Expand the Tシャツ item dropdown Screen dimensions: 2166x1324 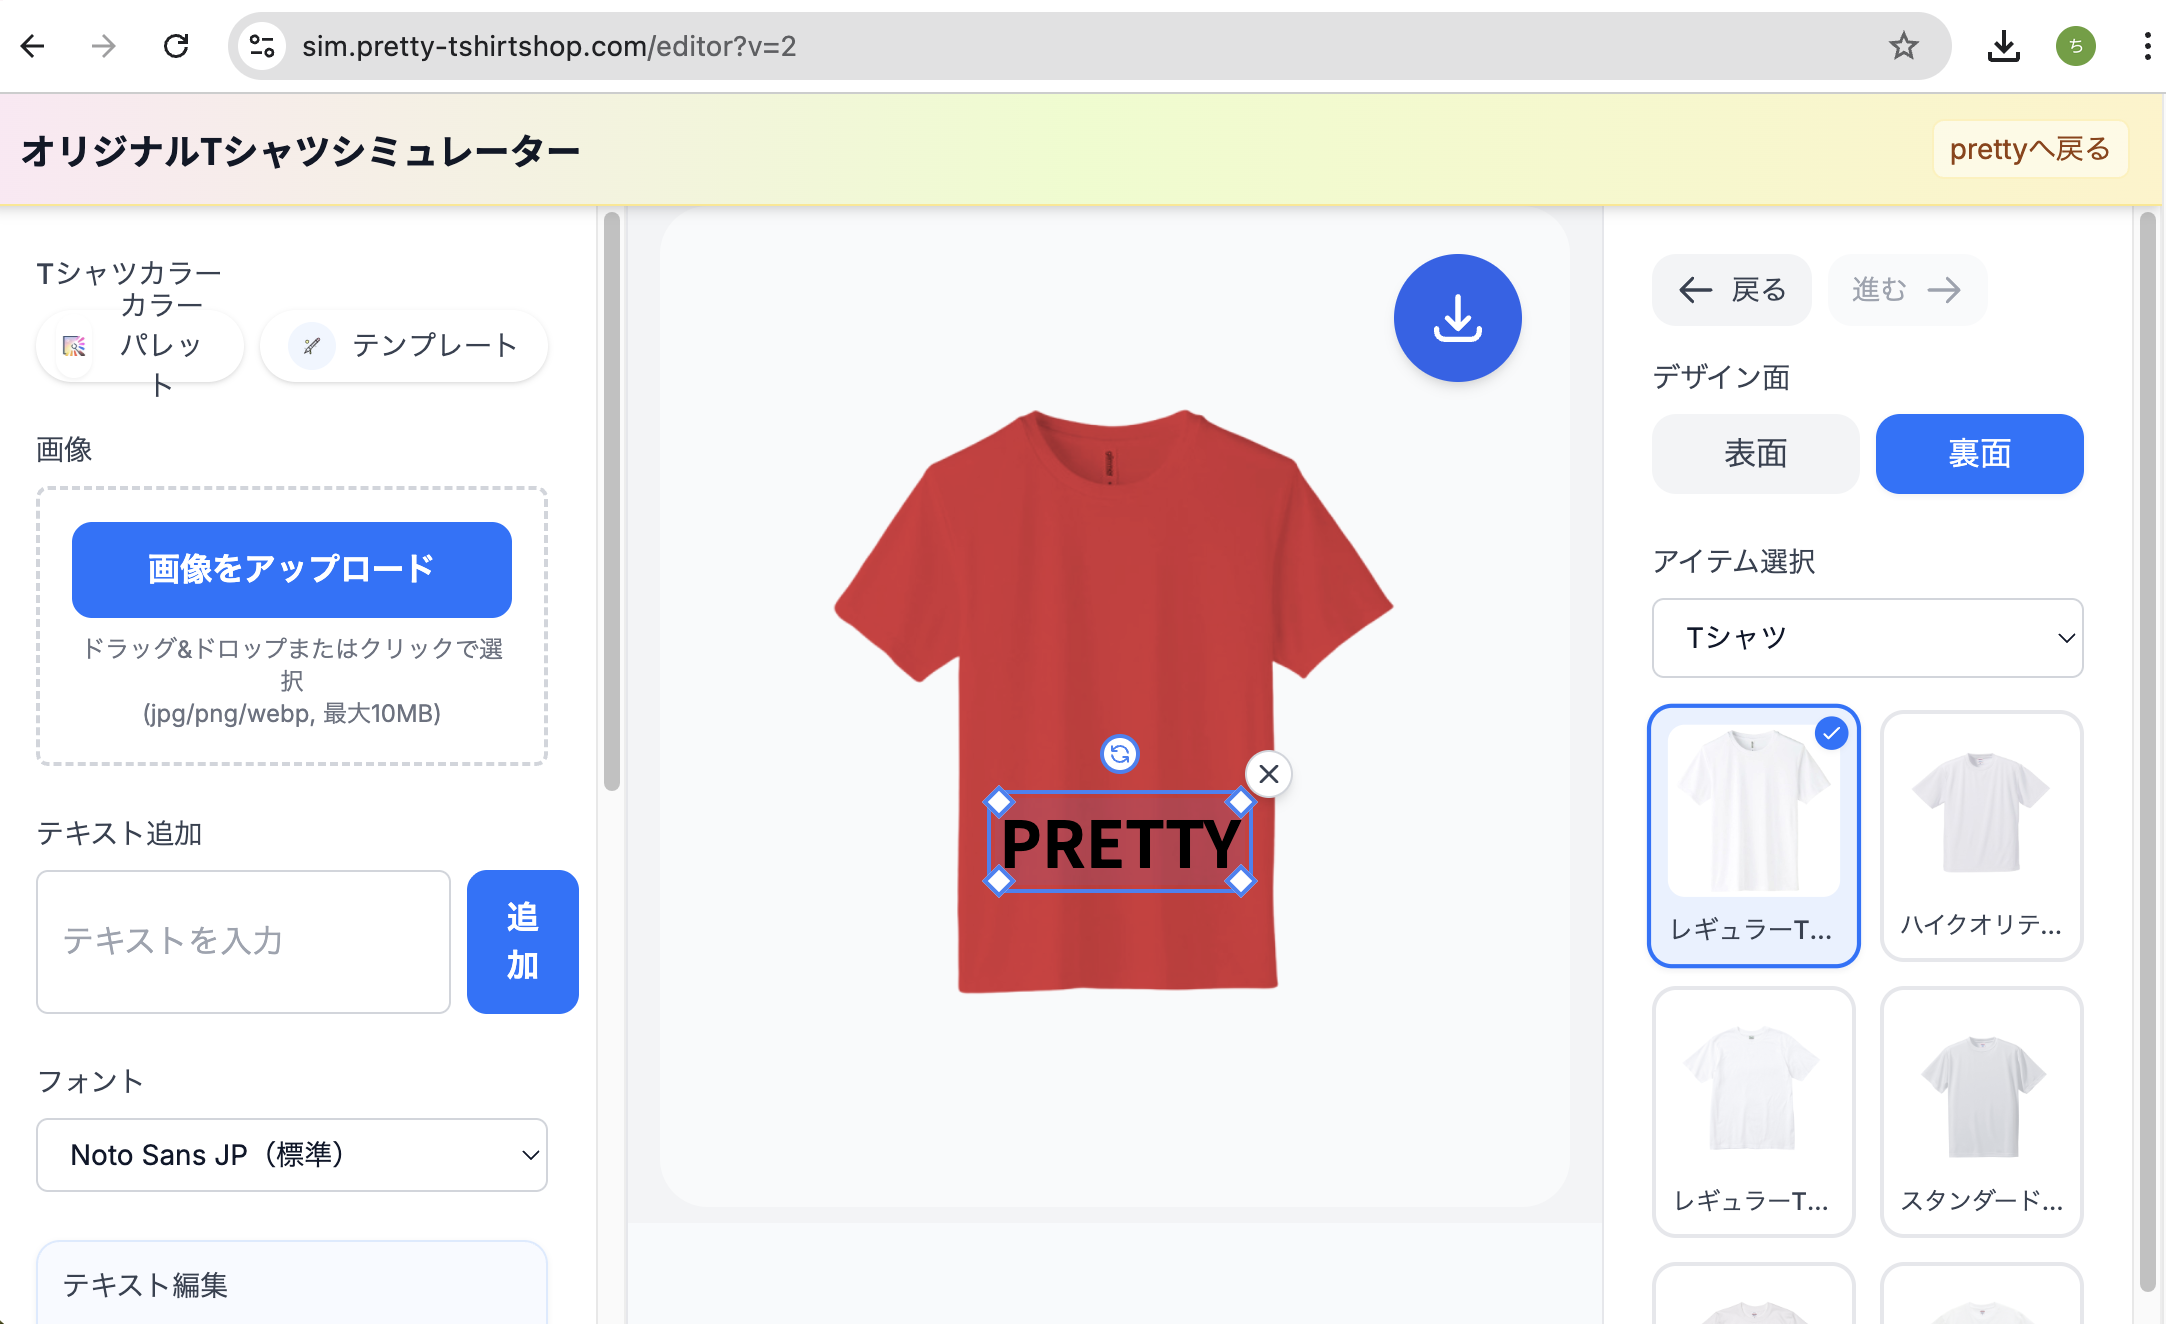[x=1867, y=638]
